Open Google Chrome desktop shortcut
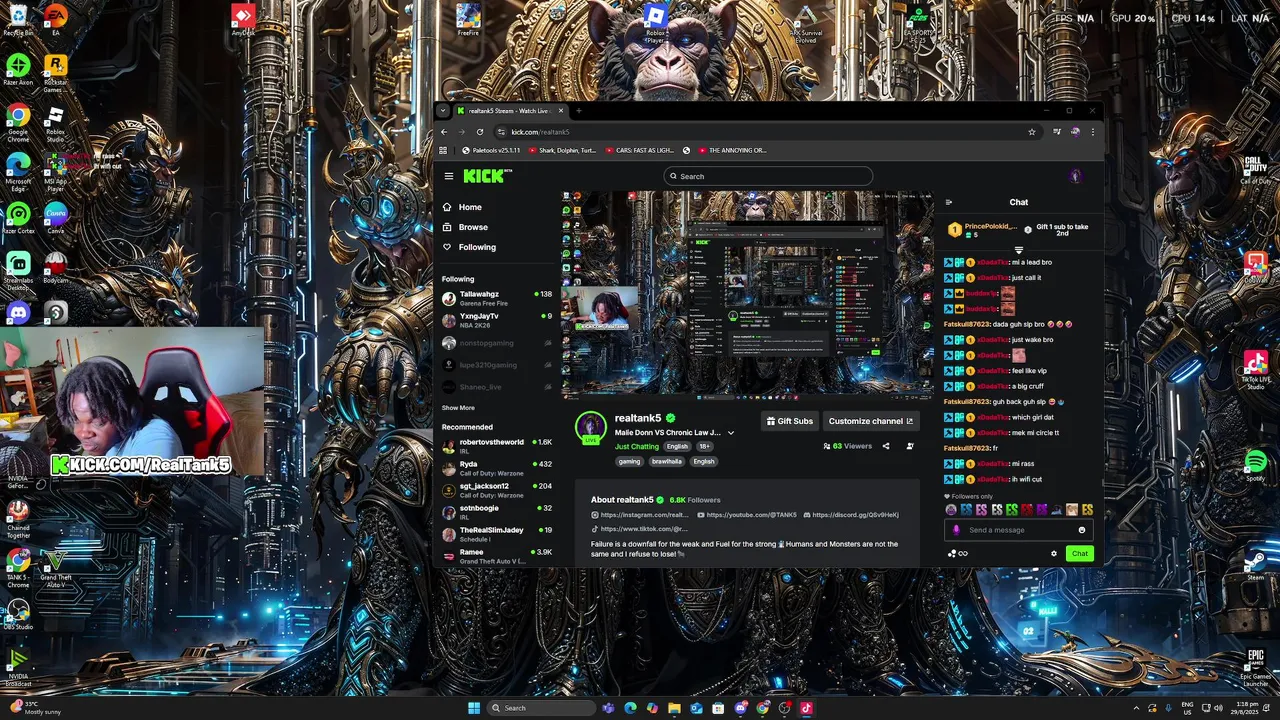Screen dimensions: 1280x720 tap(18, 121)
